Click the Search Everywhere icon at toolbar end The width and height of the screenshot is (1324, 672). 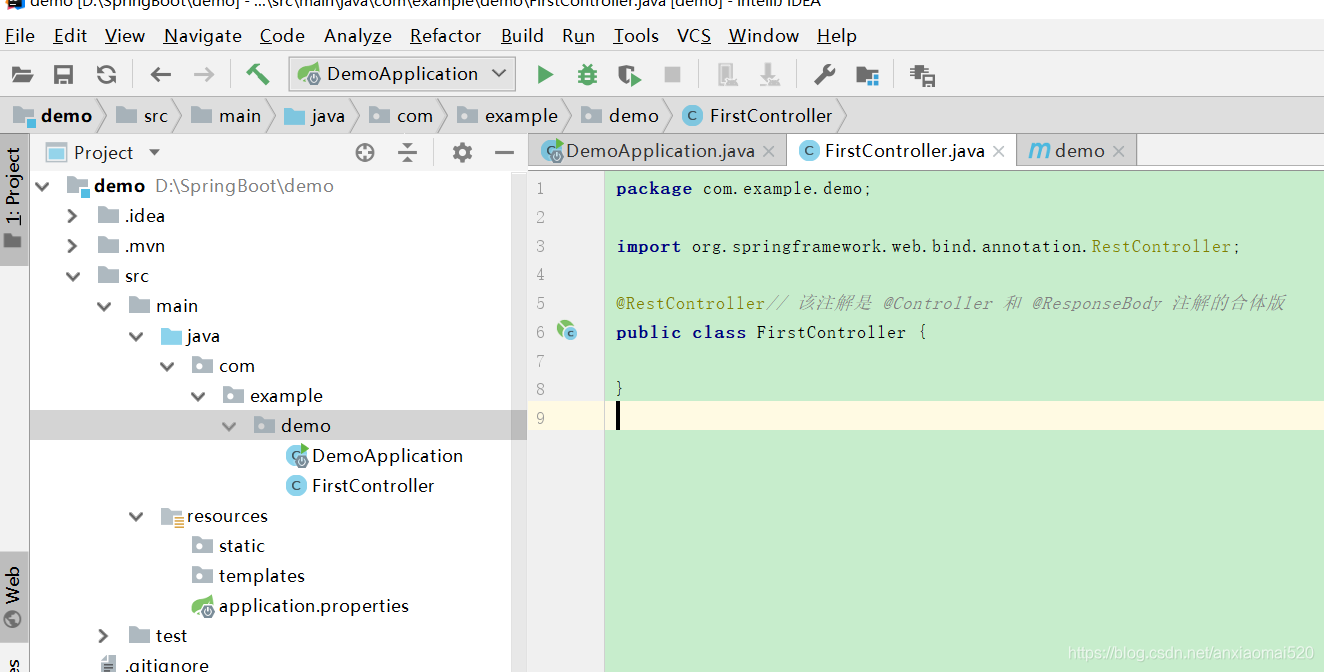pyautogui.click(x=922, y=75)
